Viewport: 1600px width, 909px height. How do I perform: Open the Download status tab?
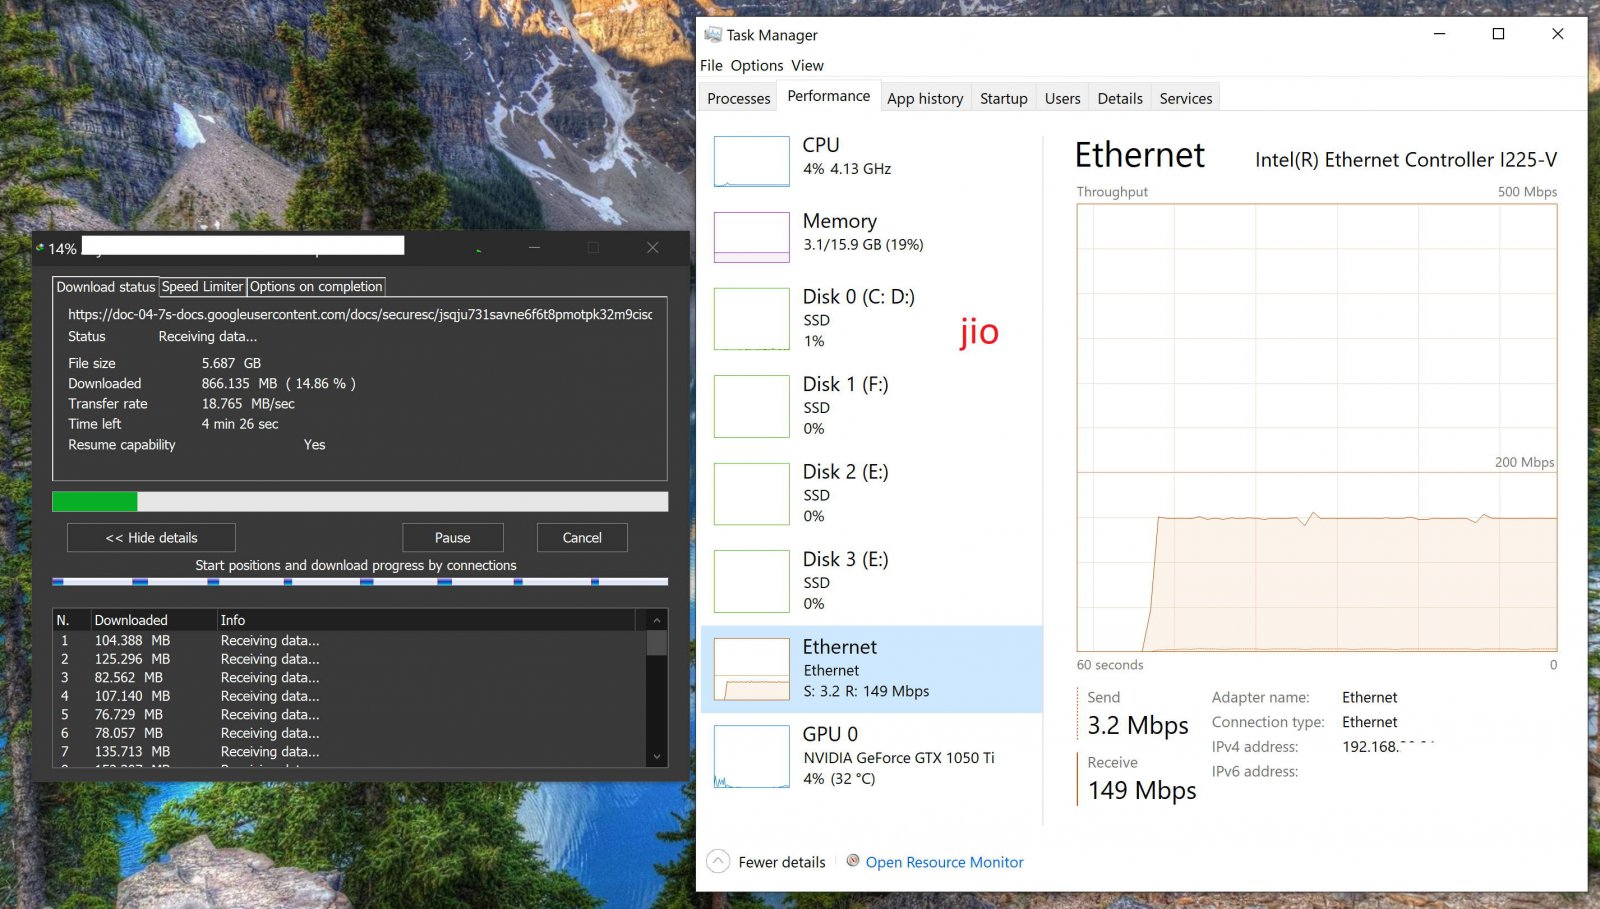[105, 287]
